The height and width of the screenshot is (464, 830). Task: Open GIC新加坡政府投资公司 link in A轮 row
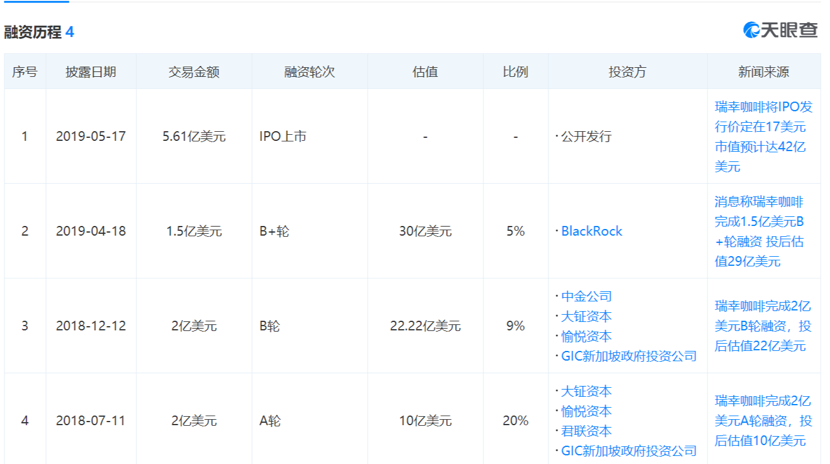point(628,451)
